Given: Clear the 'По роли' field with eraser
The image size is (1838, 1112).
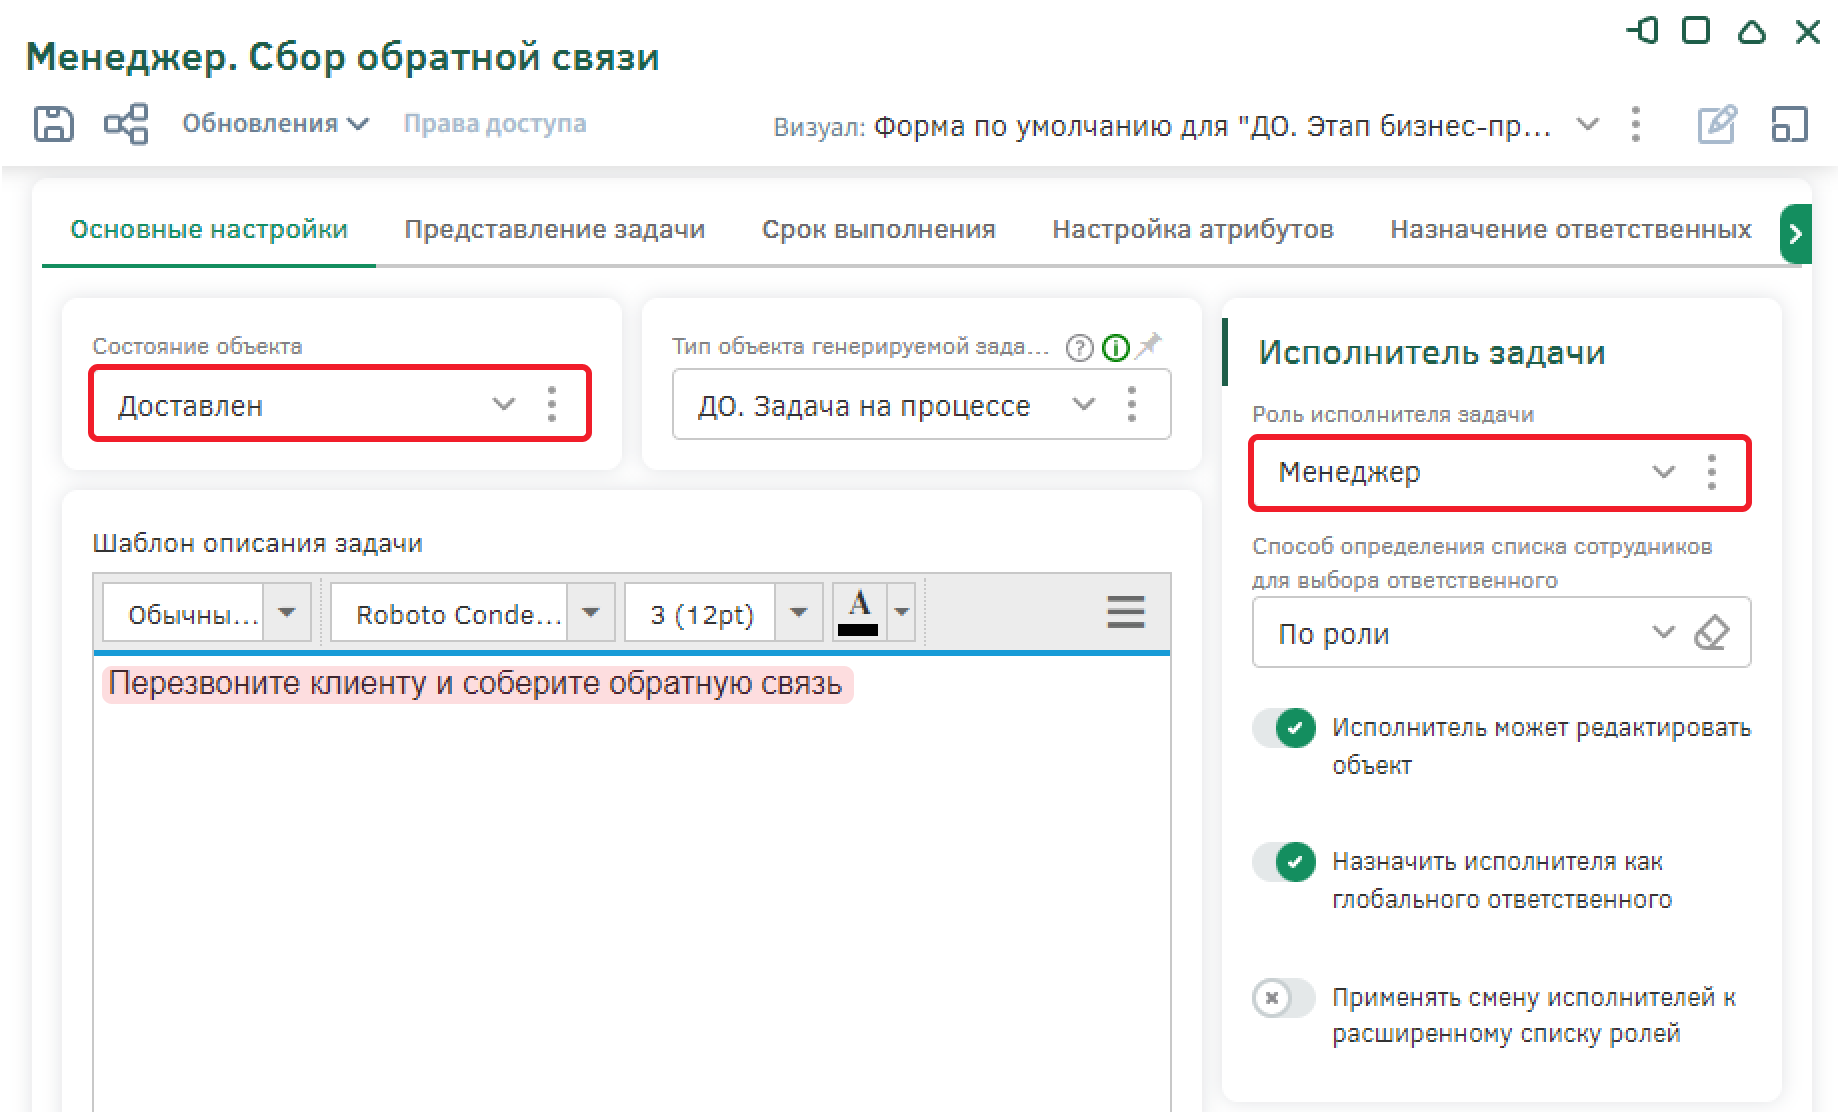Looking at the screenshot, I should point(1711,633).
